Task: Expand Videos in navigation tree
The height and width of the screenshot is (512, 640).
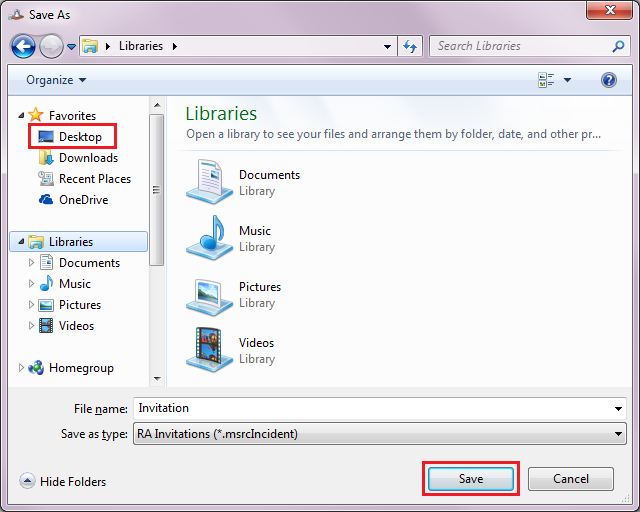Action: click(x=31, y=325)
